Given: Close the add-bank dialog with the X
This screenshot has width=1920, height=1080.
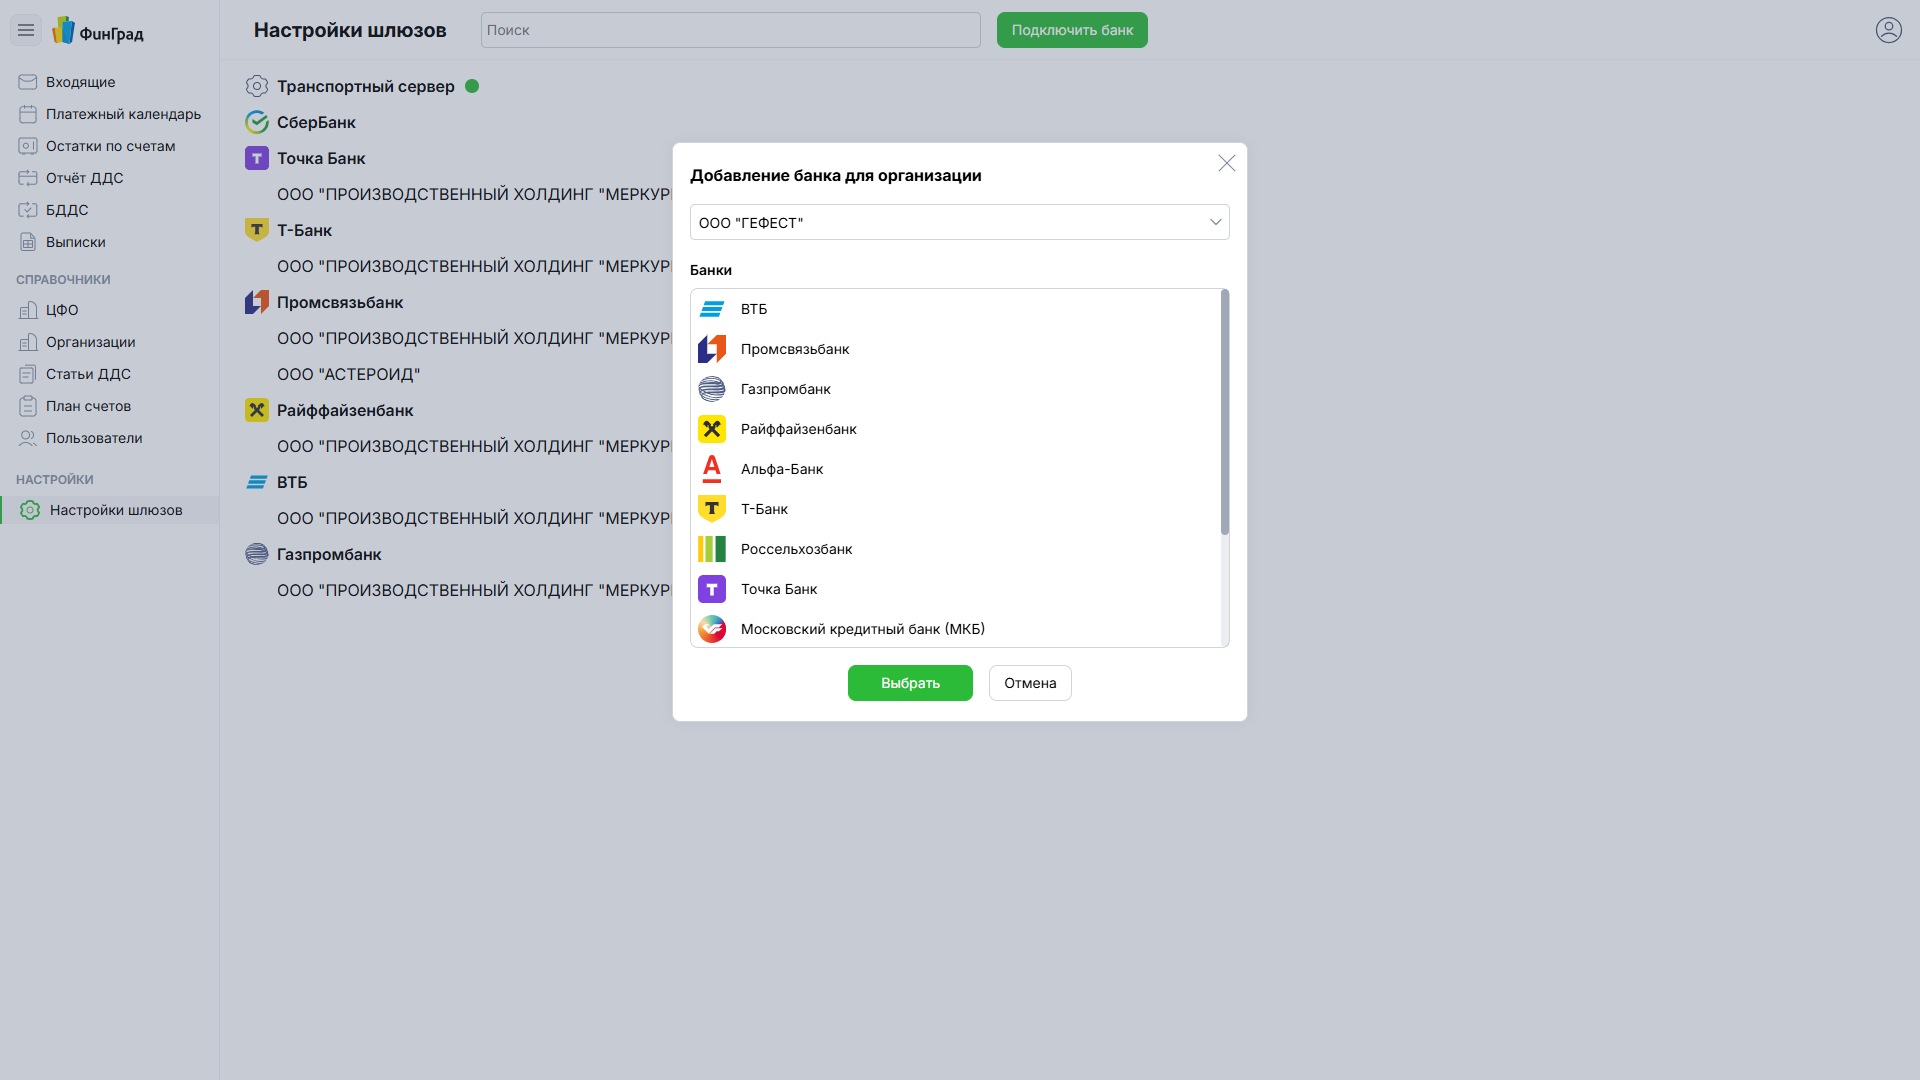Looking at the screenshot, I should 1226,163.
